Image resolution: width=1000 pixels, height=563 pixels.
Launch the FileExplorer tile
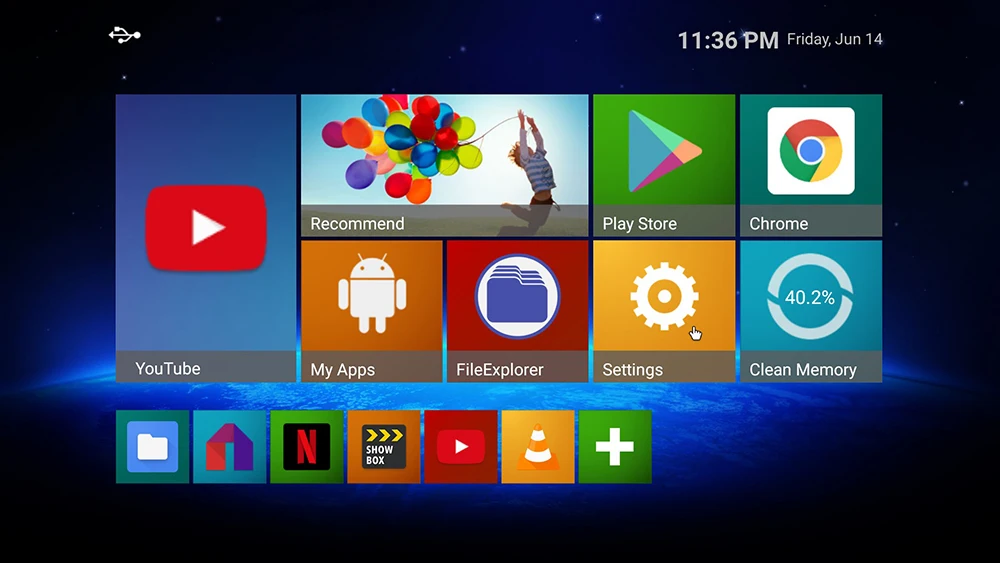pos(517,311)
